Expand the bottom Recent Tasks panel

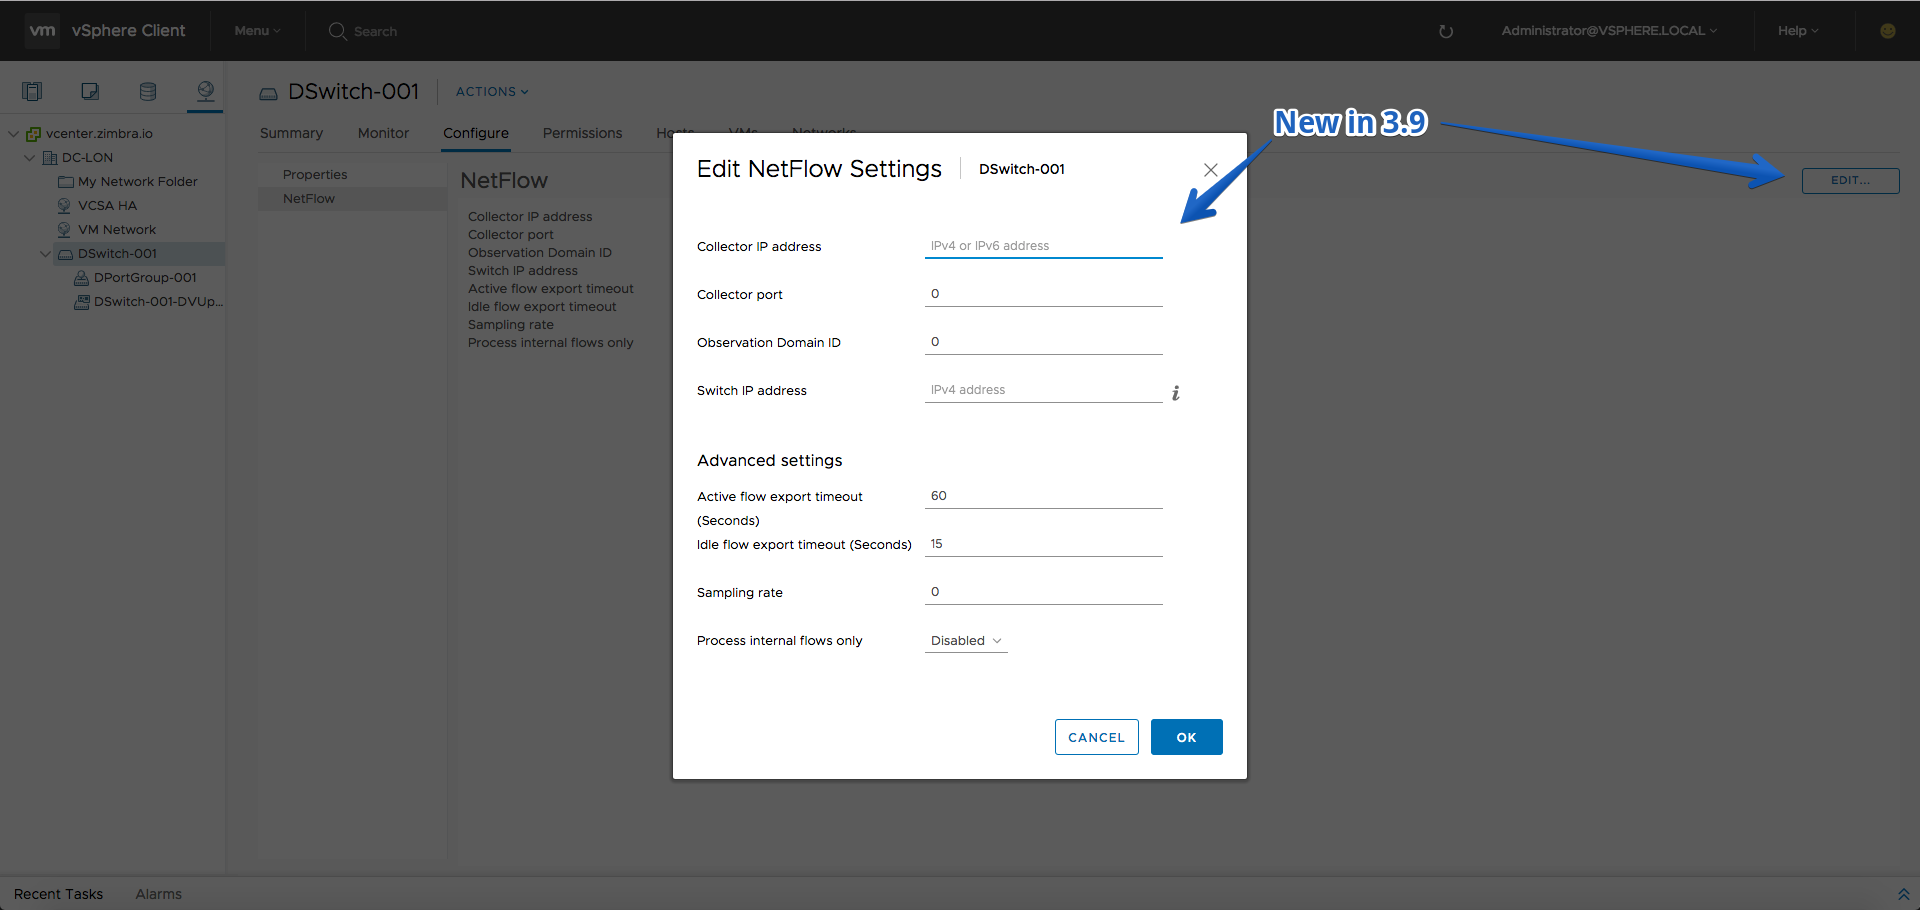[1903, 894]
